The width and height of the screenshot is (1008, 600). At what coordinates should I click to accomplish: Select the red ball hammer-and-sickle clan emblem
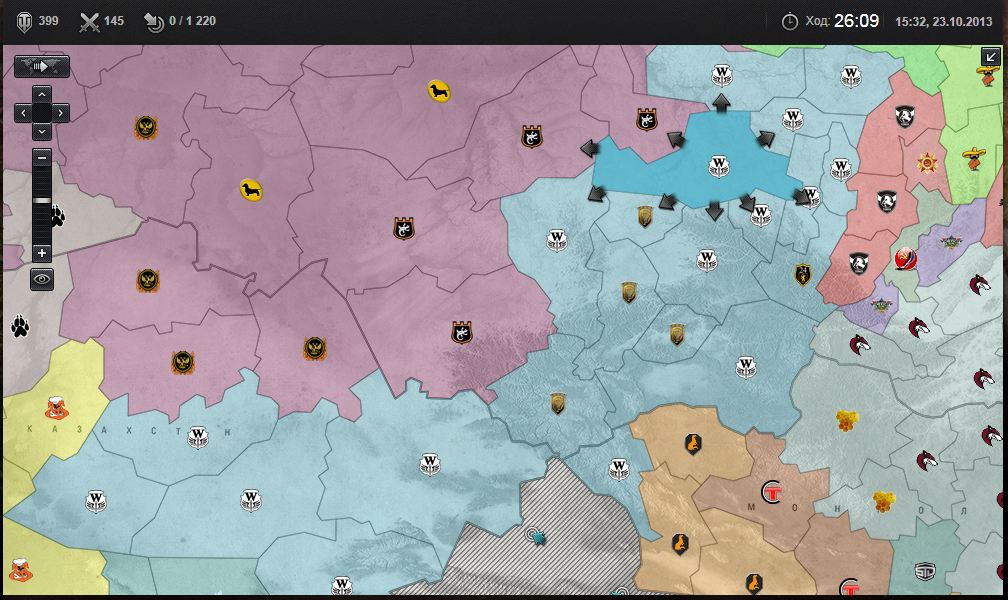[x=906, y=259]
